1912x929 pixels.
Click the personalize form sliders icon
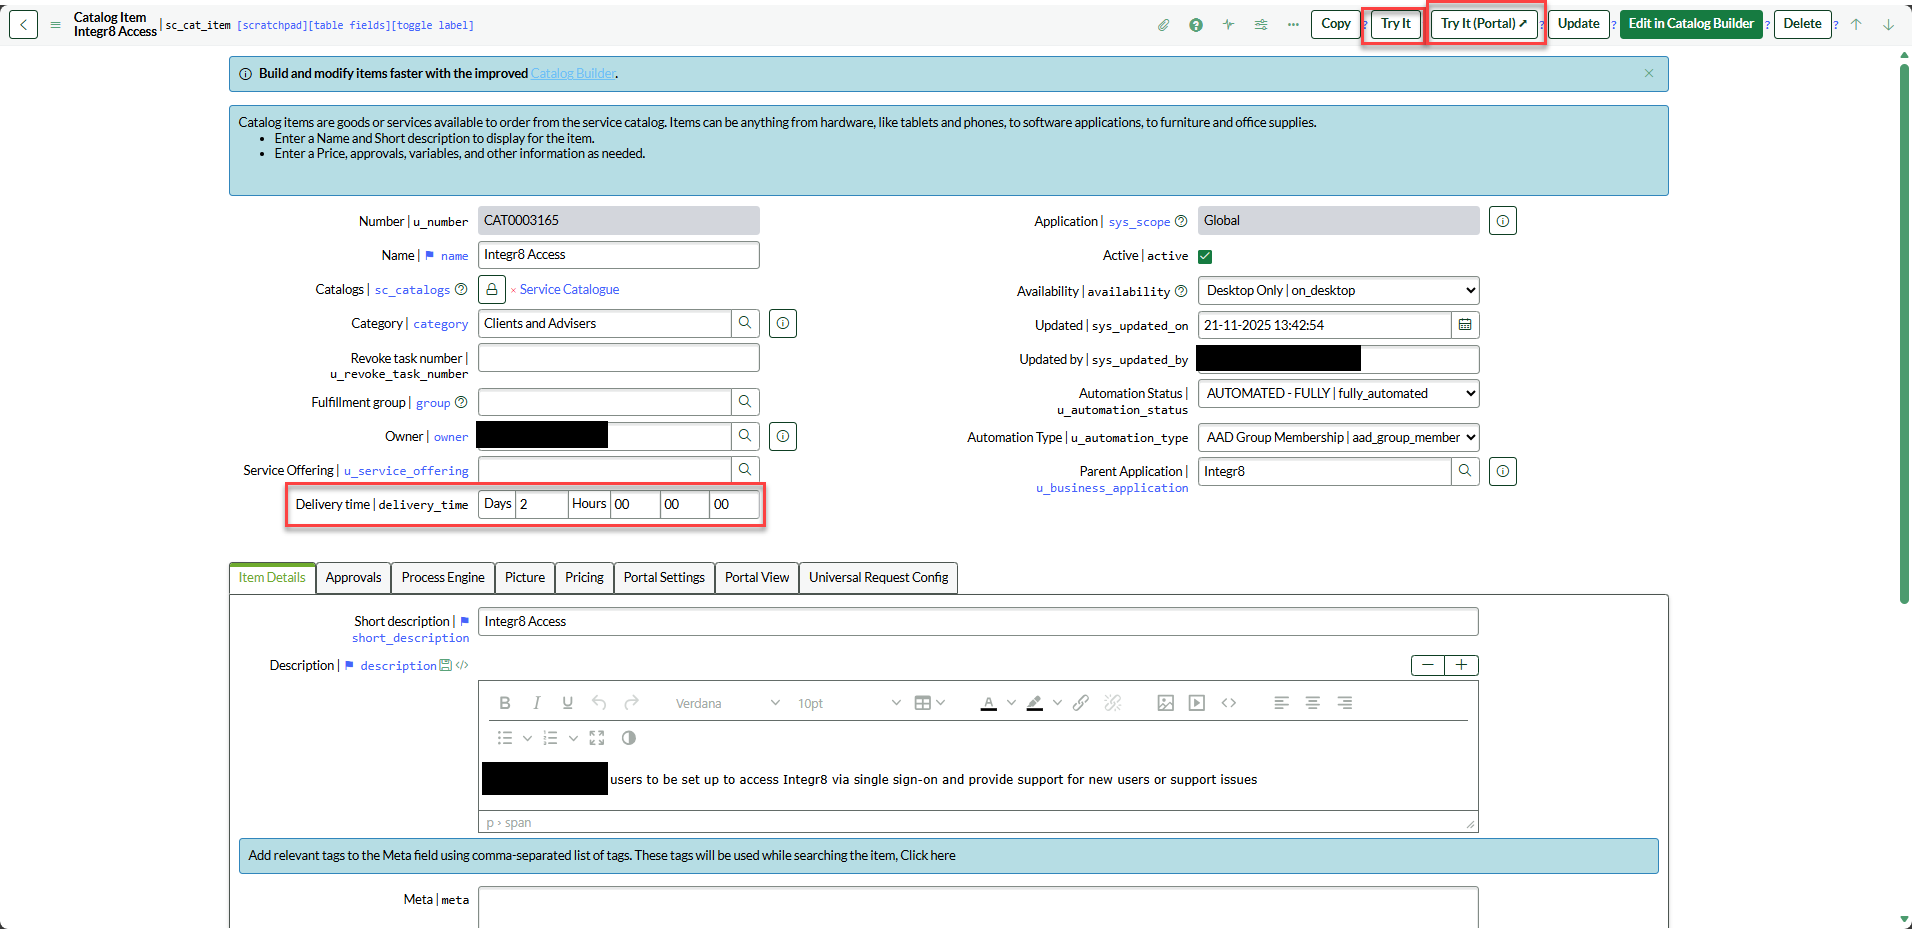(1260, 25)
